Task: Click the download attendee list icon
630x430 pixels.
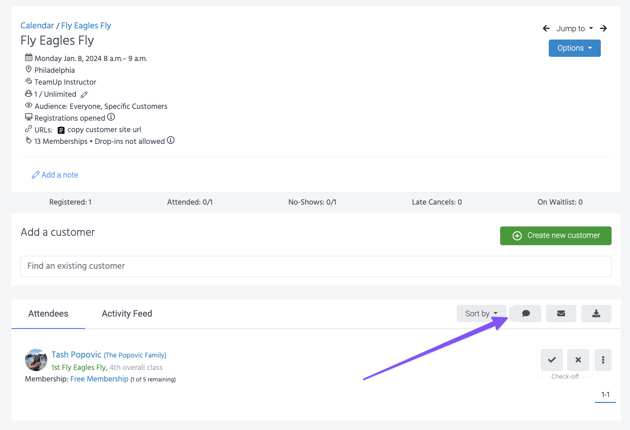Action: (596, 314)
